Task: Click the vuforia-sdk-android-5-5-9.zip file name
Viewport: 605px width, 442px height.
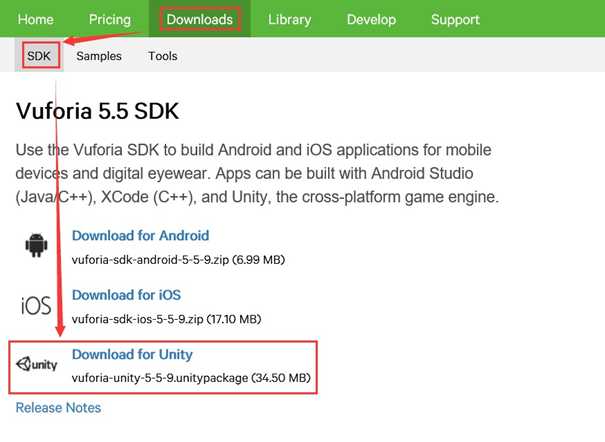Action: (150, 259)
